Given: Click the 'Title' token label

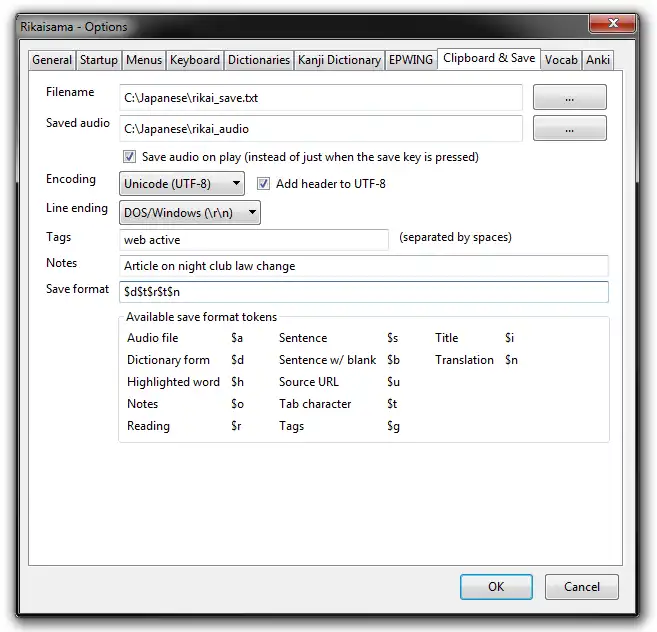Looking at the screenshot, I should point(446,338).
